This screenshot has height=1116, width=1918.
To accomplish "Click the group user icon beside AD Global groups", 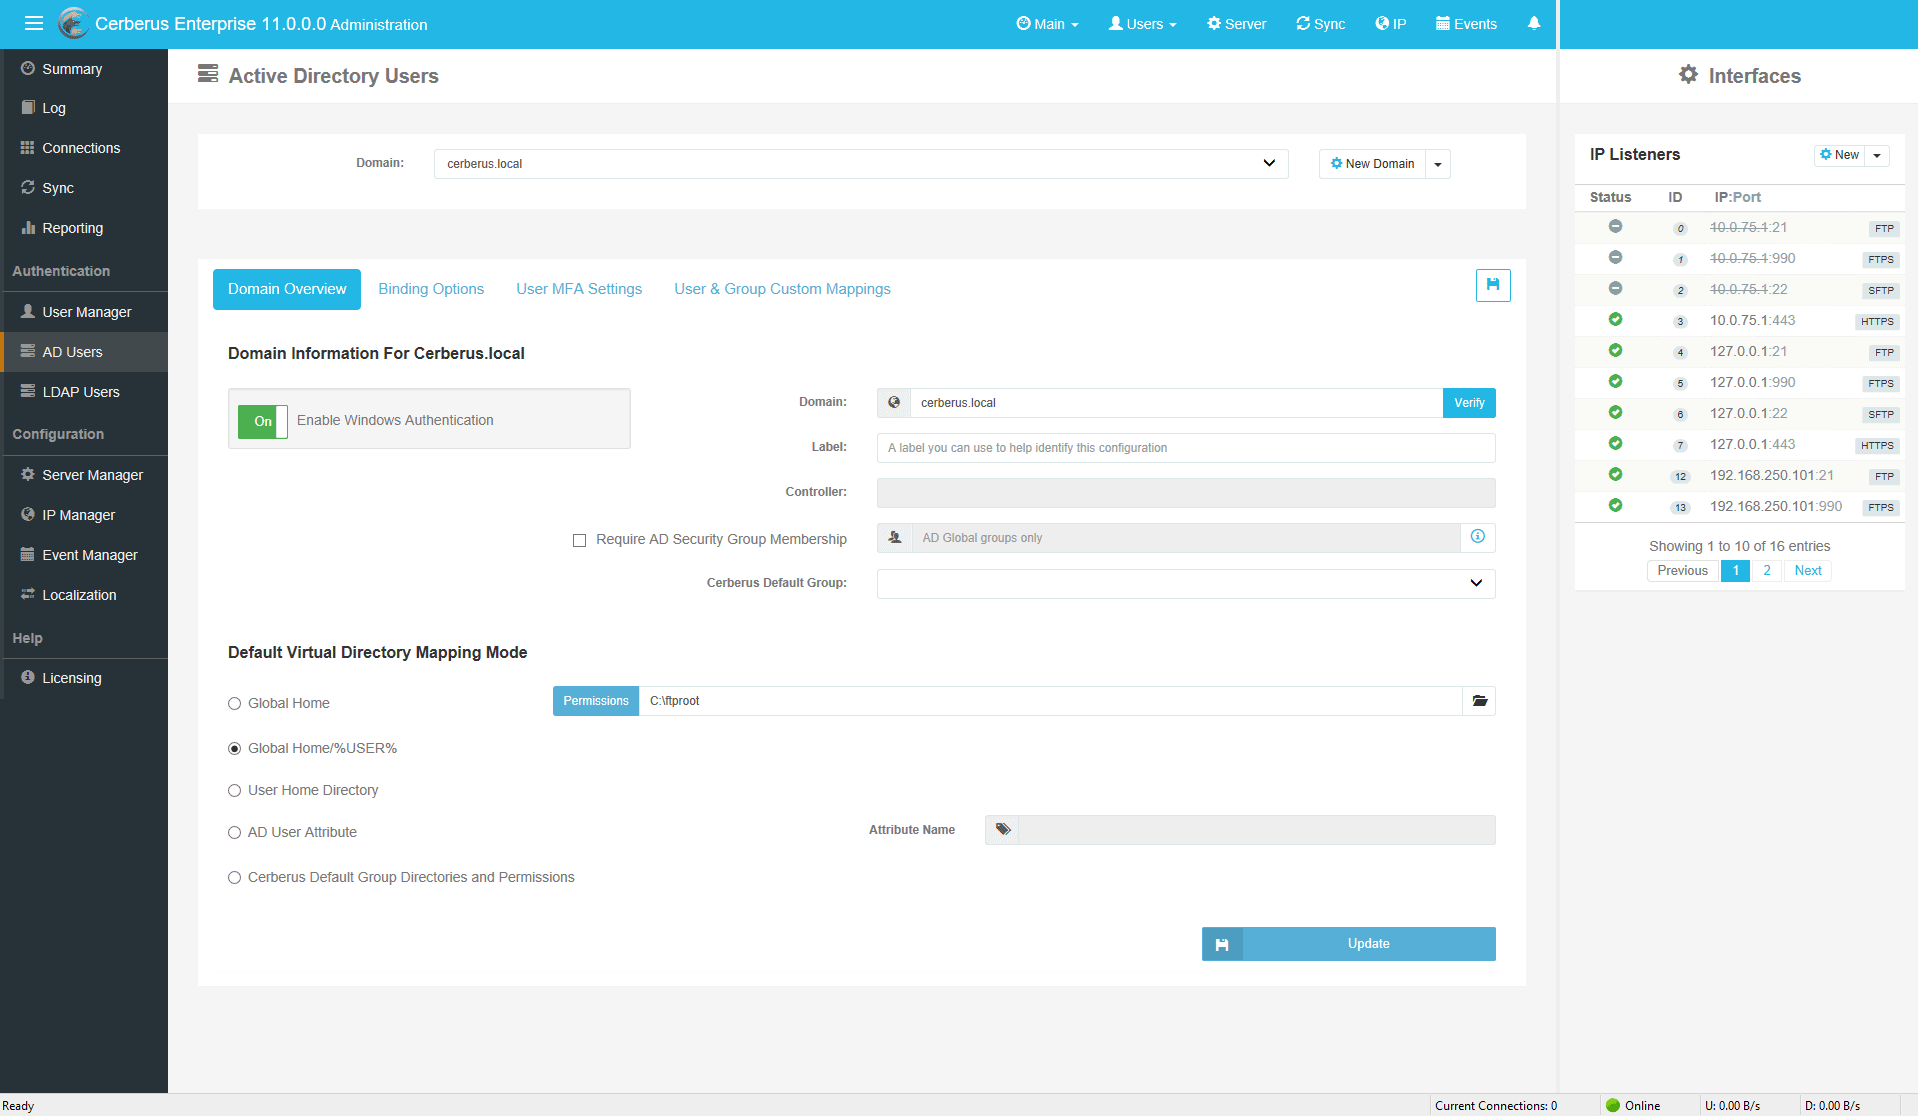I will pos(895,537).
